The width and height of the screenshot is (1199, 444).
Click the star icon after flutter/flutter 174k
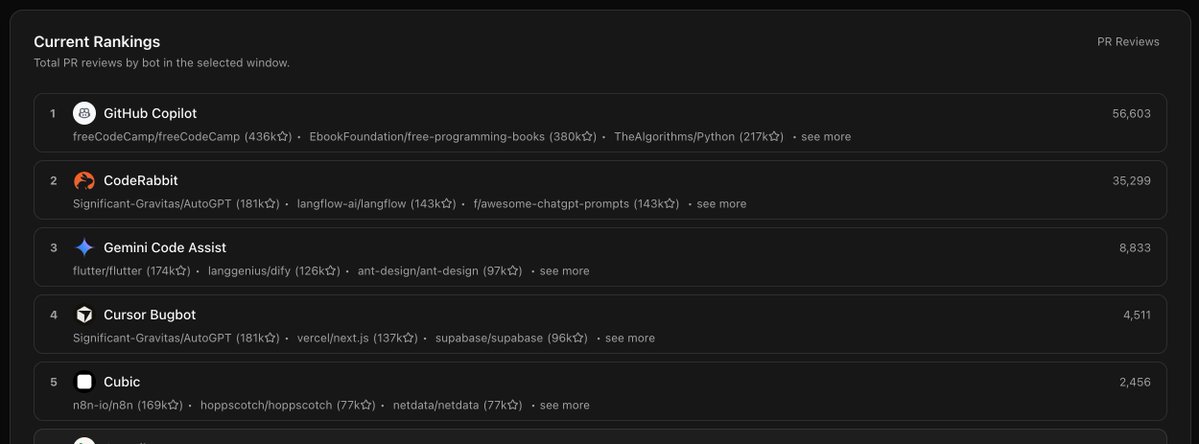coord(181,271)
